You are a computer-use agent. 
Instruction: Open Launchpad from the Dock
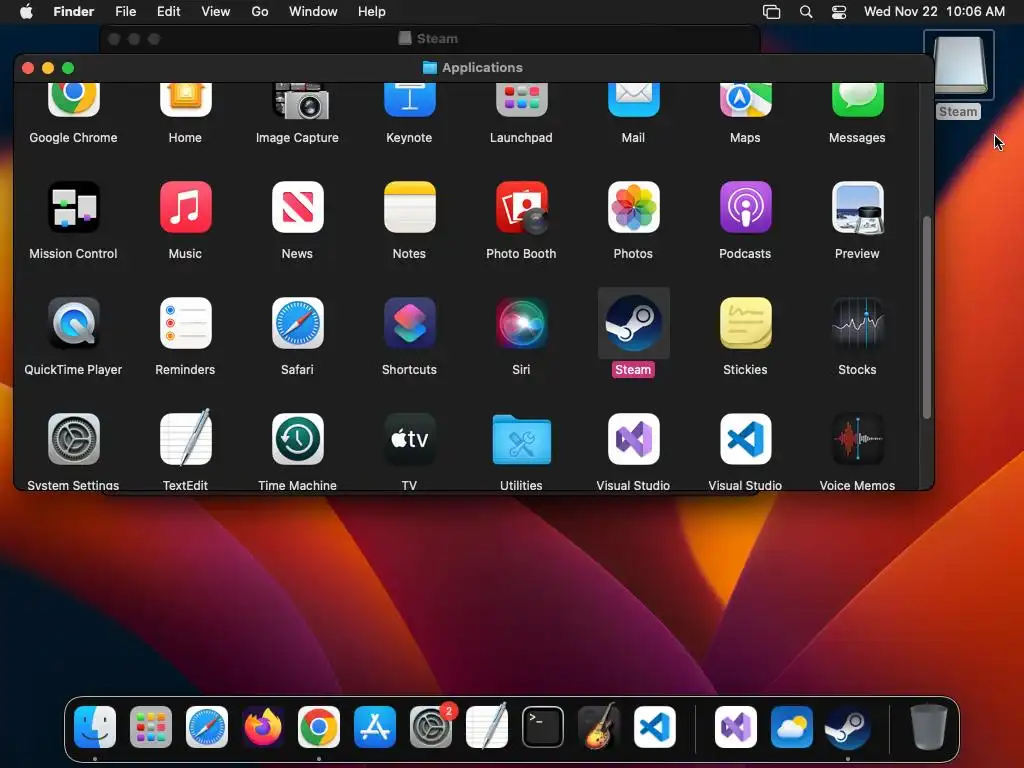[x=151, y=727]
